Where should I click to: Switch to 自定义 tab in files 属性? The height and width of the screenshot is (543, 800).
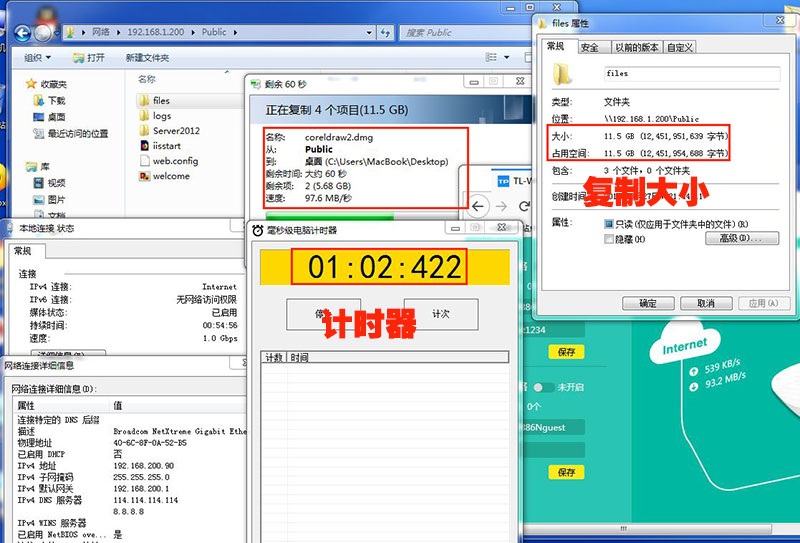(680, 47)
